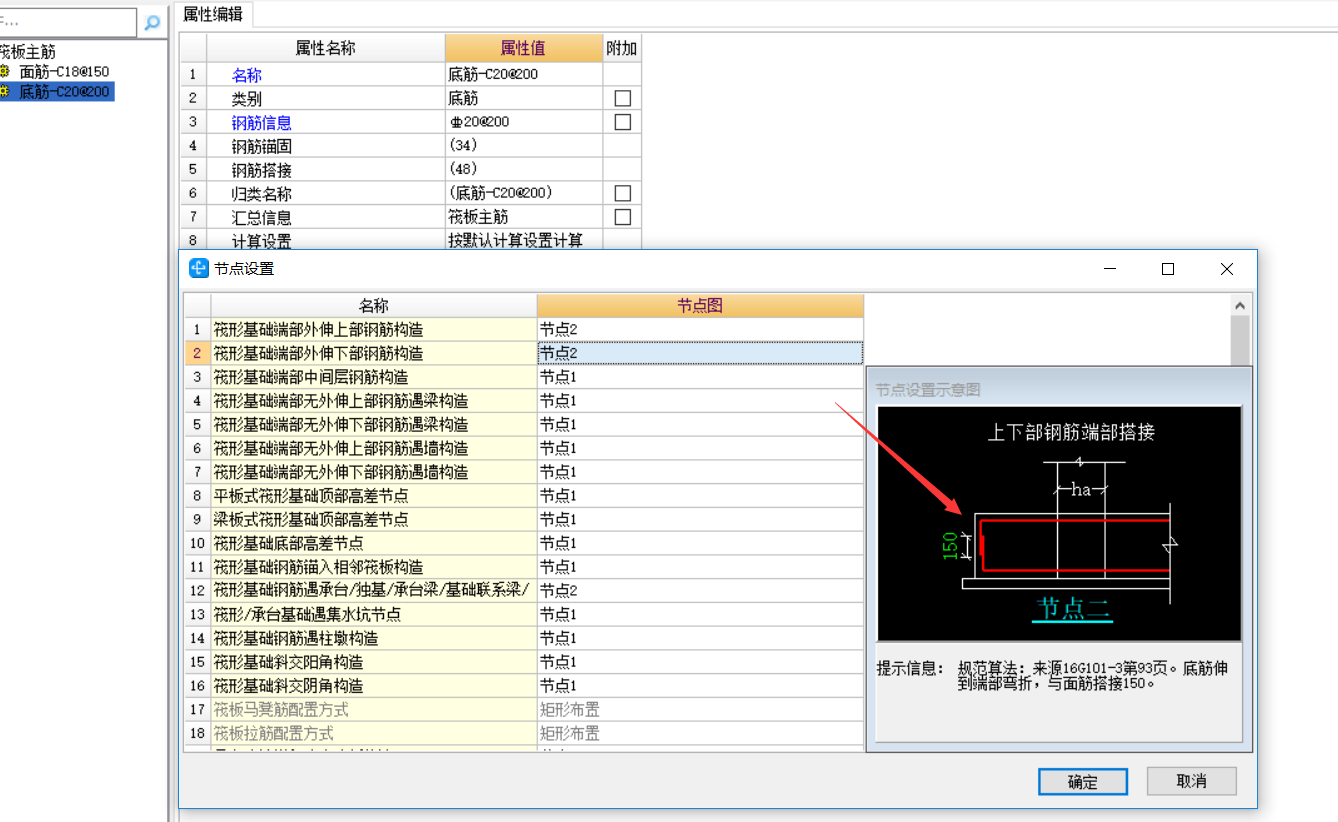Image resolution: width=1338 pixels, height=822 pixels.
Task: Select the 筏板主筋 tree root
Action: pos(28,52)
